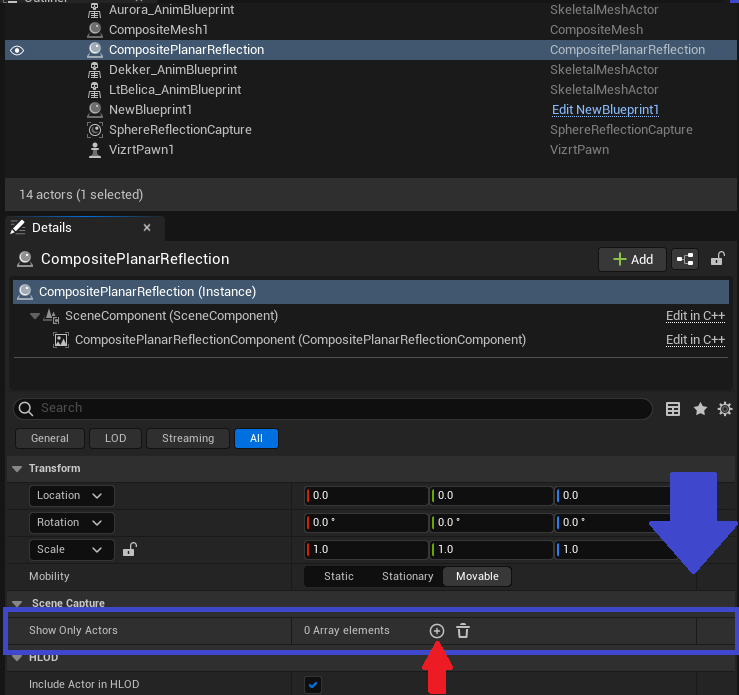
Task: Click the Scale lock ratio icon
Action: coord(129,550)
